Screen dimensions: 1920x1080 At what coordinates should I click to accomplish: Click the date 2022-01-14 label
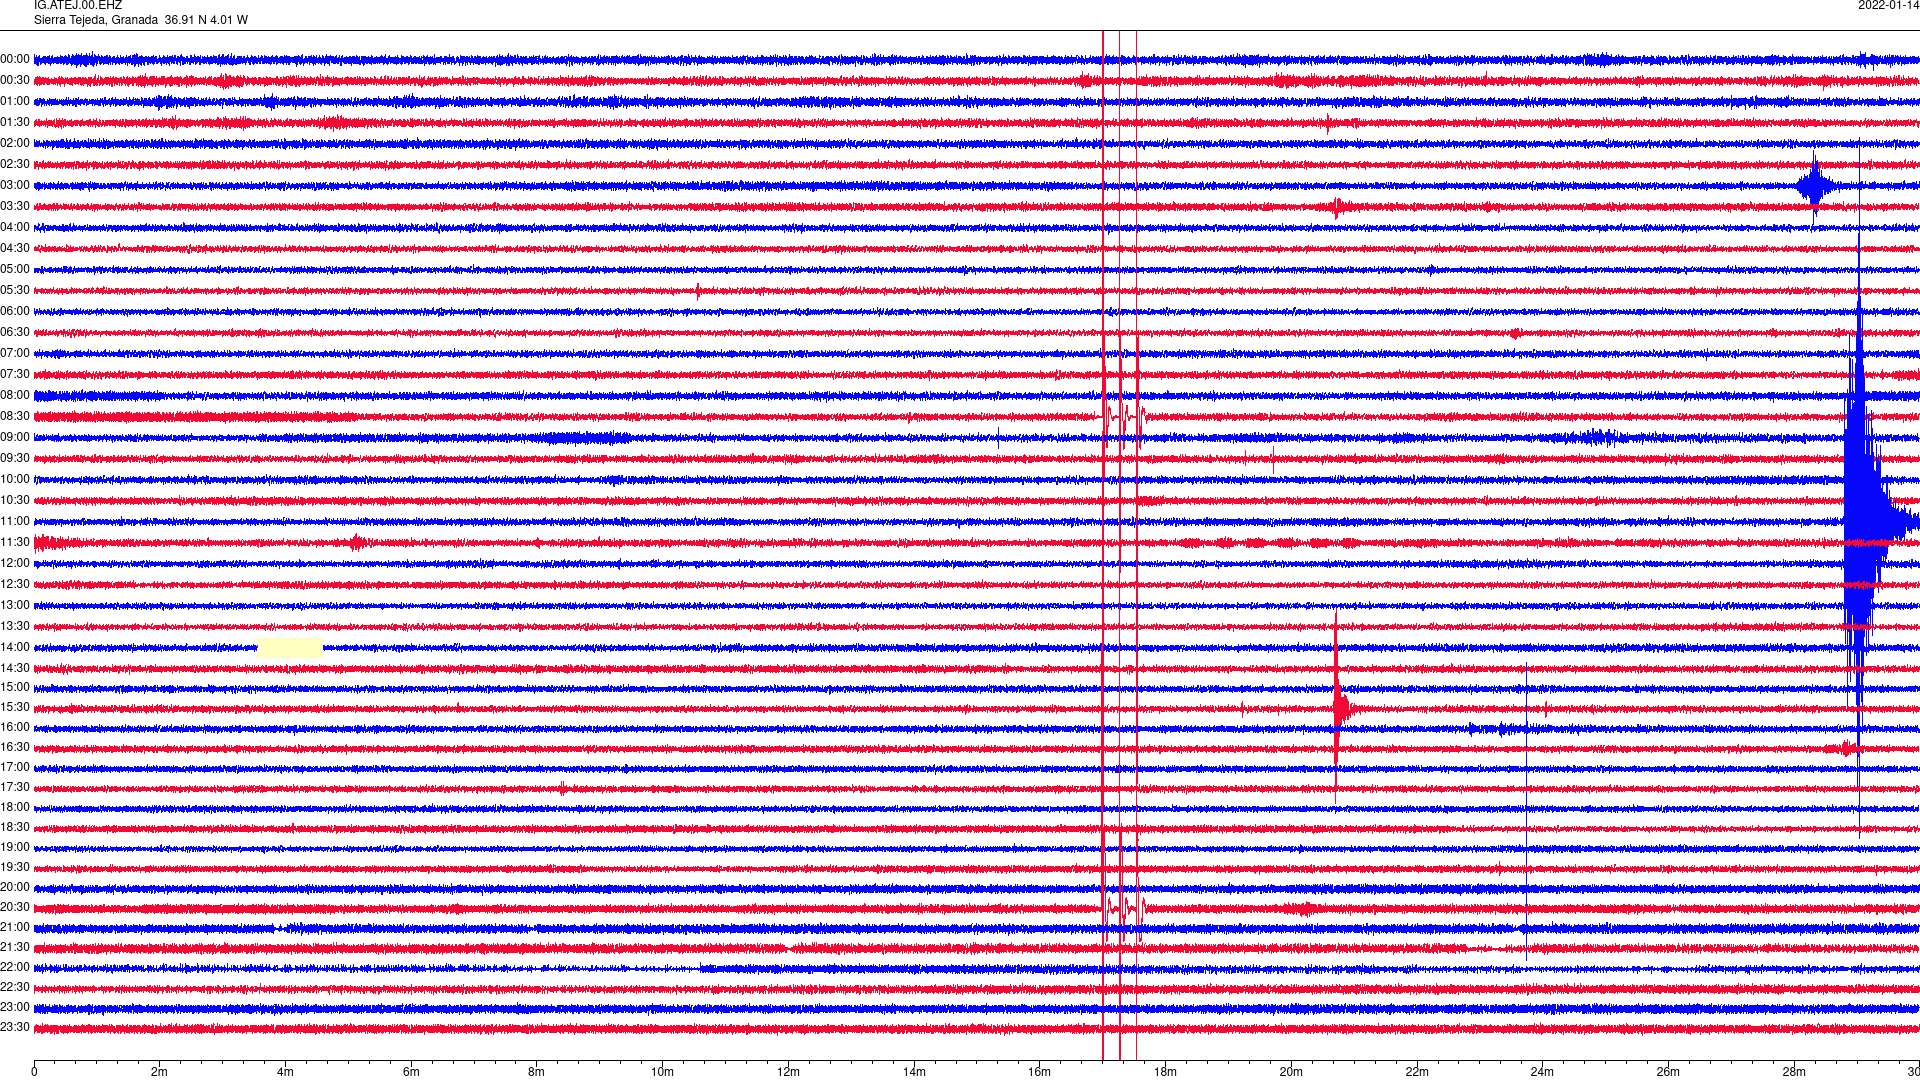point(1888,5)
